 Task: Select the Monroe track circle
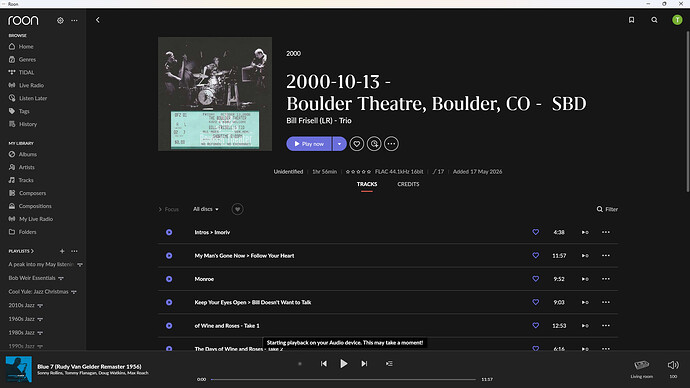[169, 279]
